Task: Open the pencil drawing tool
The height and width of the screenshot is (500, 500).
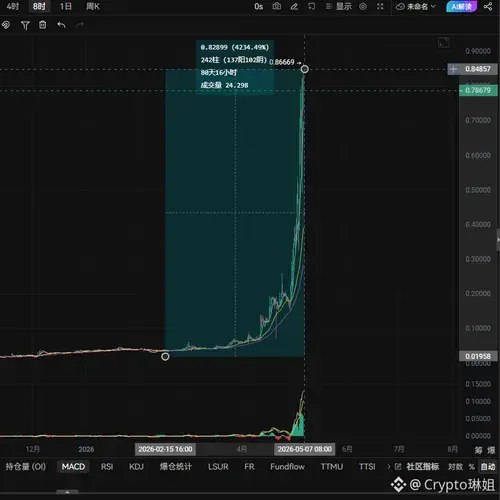Action: pos(294,6)
